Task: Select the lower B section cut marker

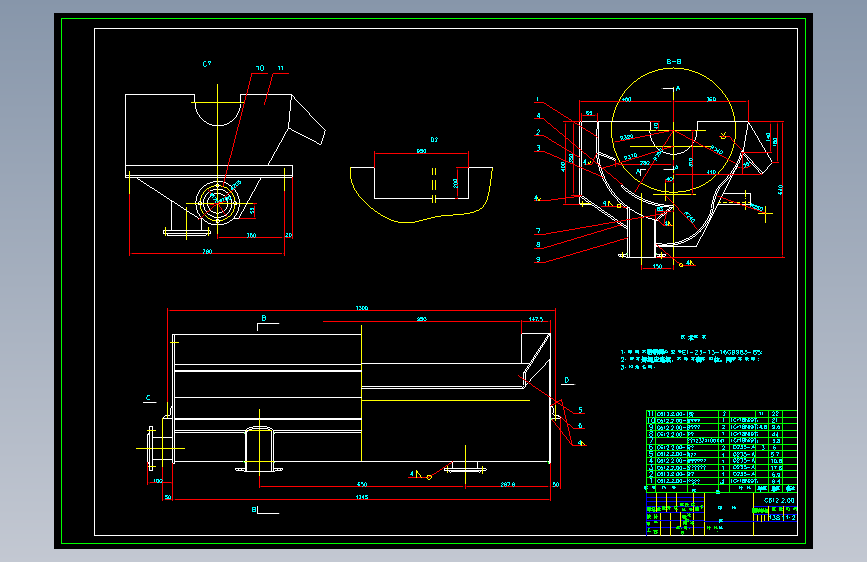Action: (254, 509)
